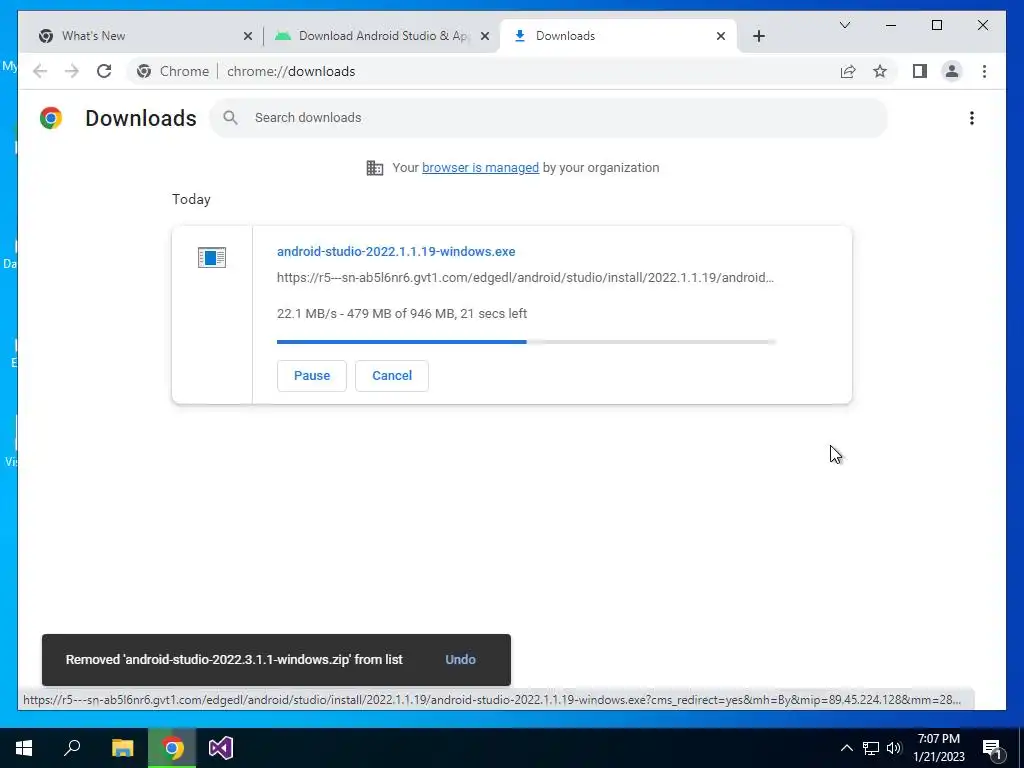
Task: Open the Chrome profile avatar menu
Action: coord(952,71)
